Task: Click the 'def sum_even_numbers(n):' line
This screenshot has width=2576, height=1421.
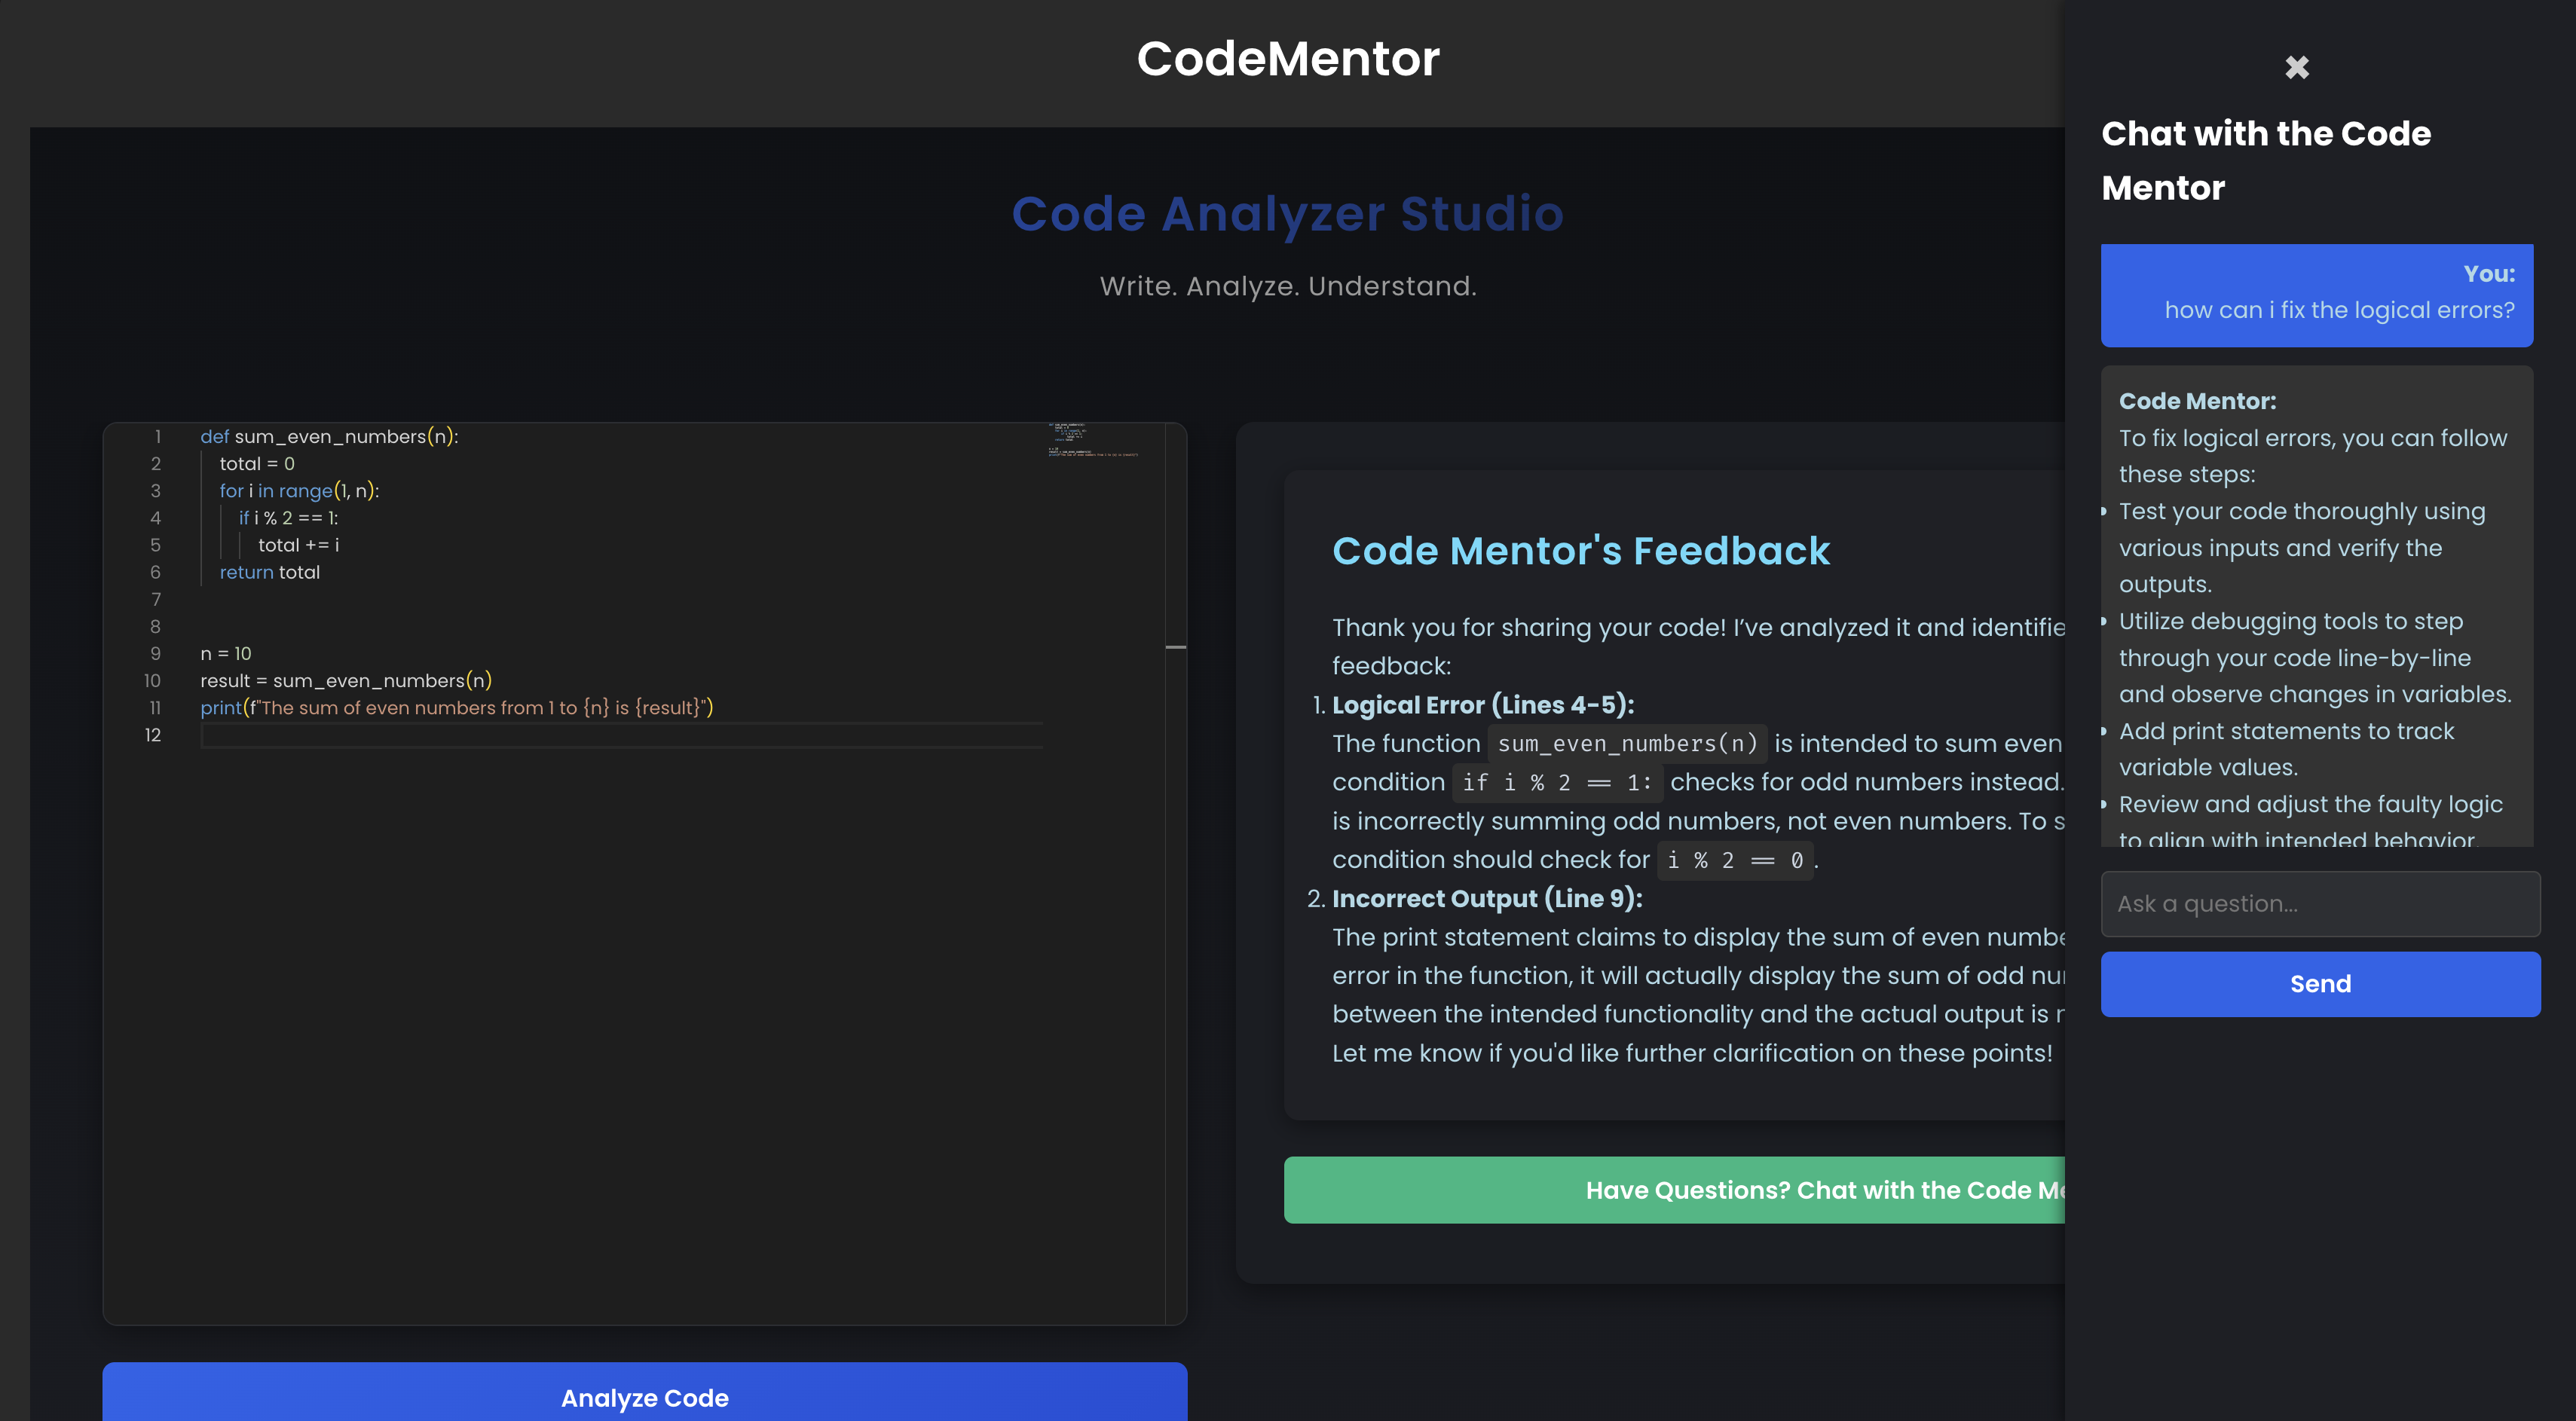Action: (329, 437)
